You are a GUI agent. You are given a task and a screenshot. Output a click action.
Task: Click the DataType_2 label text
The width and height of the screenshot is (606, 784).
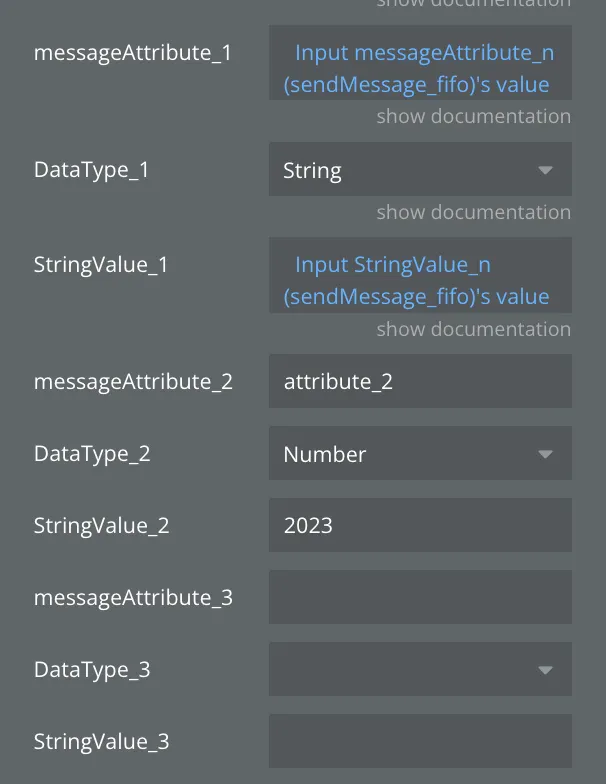[x=92, y=454]
